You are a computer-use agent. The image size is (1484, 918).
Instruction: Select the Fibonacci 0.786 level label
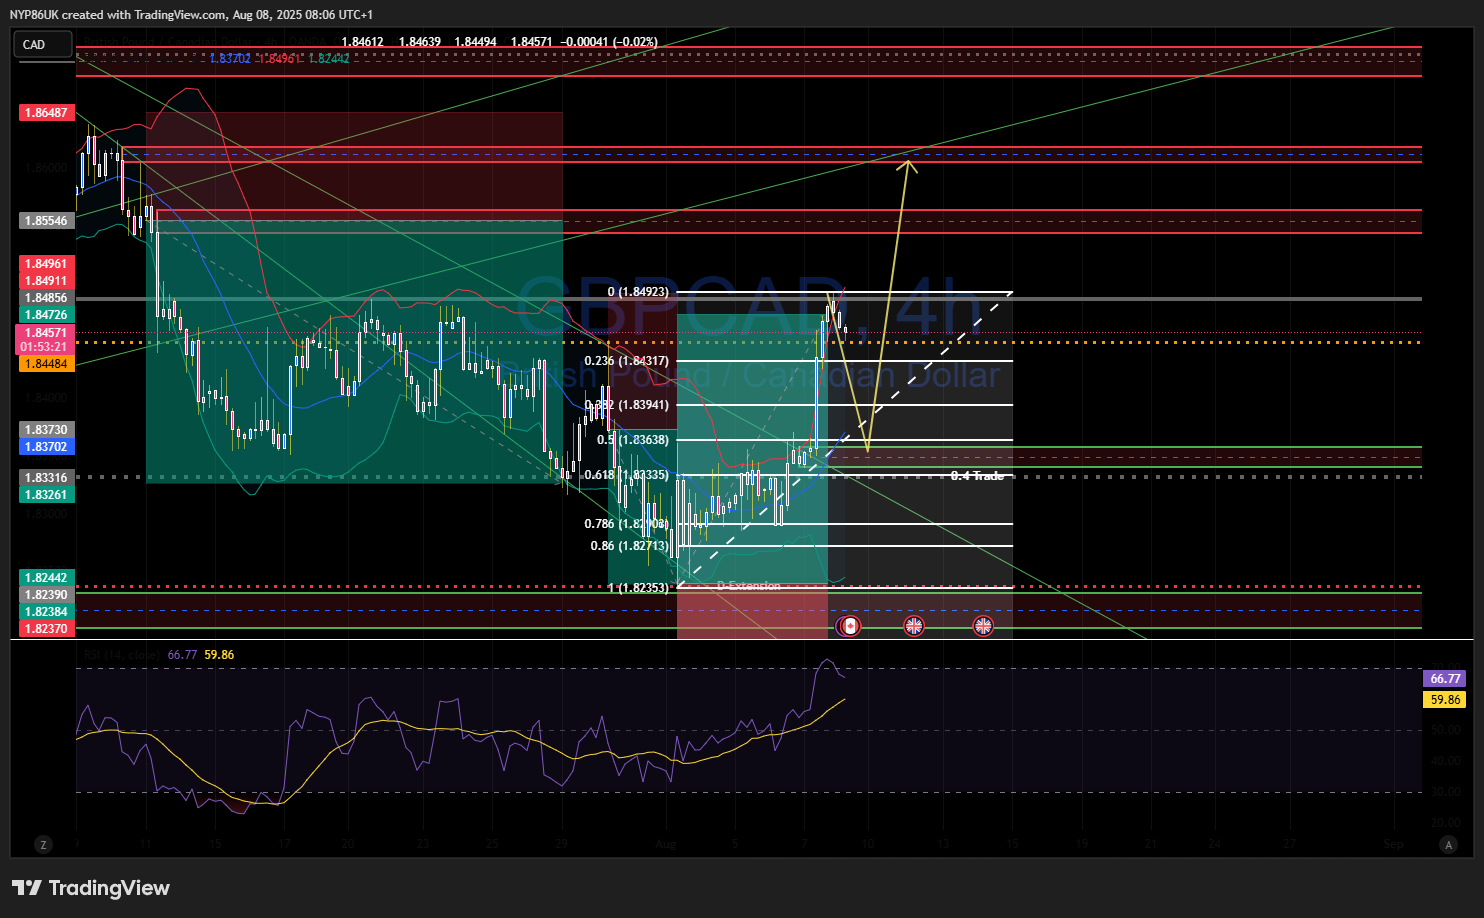pyautogui.click(x=627, y=524)
